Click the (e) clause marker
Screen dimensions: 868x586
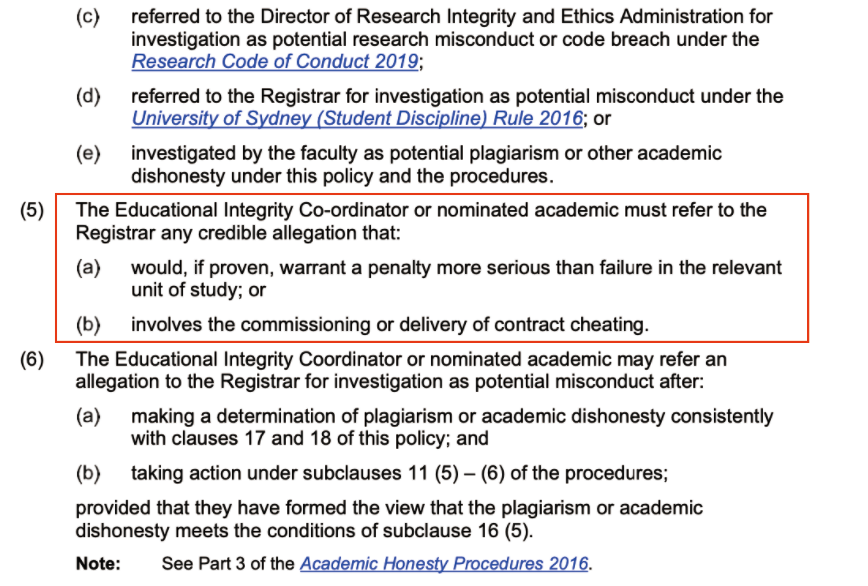[88, 154]
